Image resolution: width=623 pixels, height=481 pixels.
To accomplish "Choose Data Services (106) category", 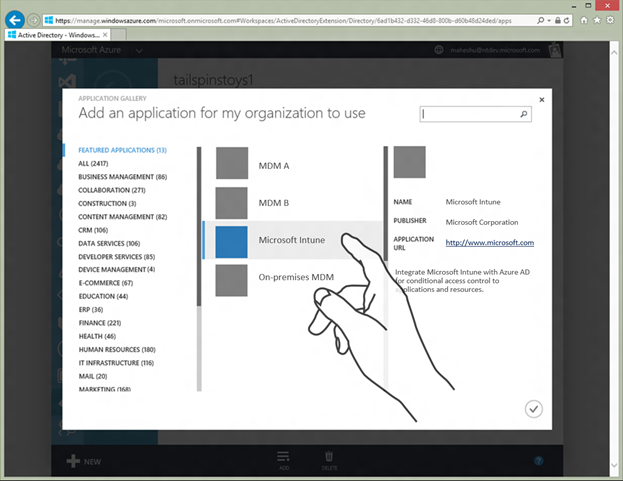I will 109,243.
